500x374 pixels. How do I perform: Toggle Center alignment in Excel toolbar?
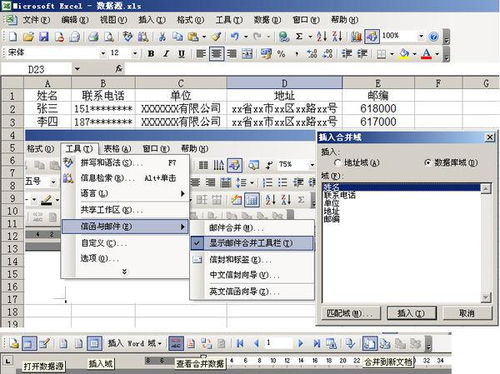[x=216, y=53]
